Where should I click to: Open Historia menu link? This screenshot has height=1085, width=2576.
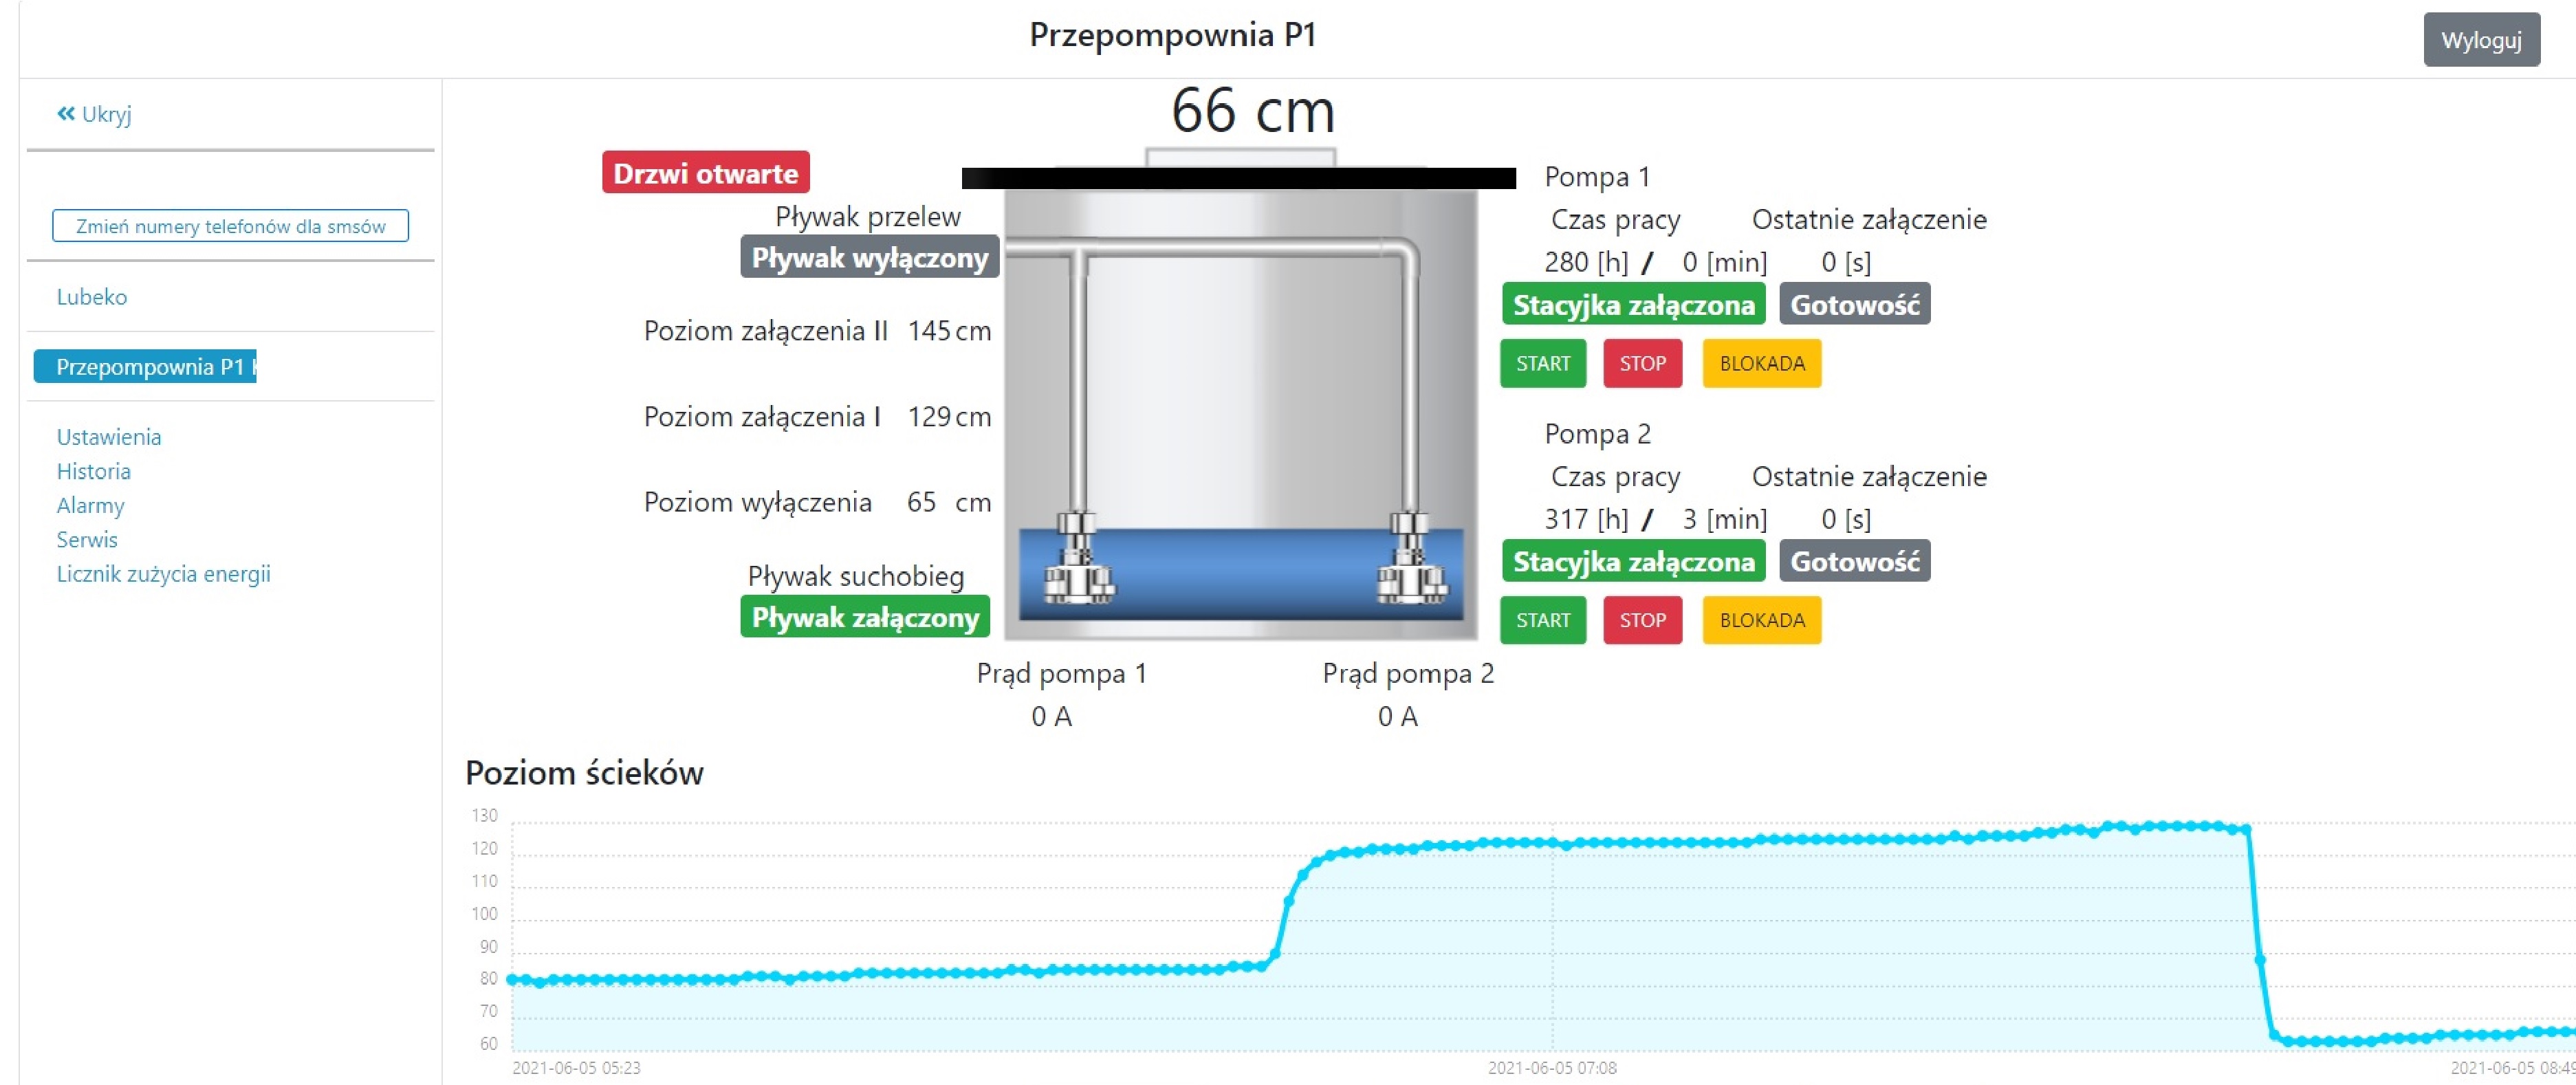point(94,471)
